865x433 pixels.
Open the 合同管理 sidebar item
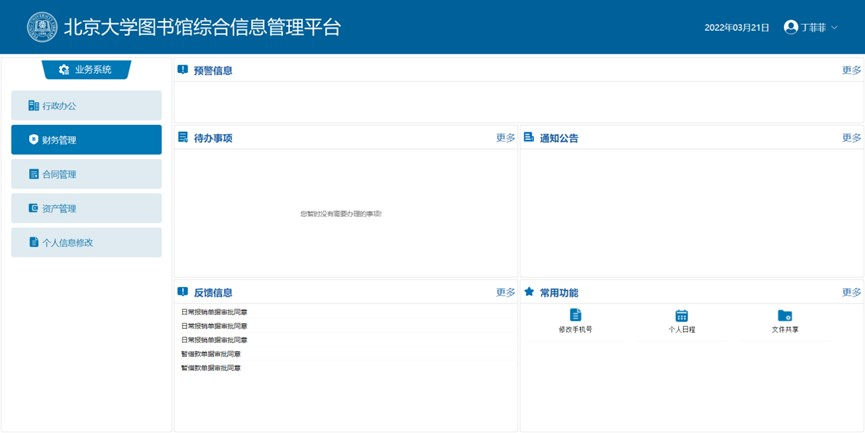86,174
